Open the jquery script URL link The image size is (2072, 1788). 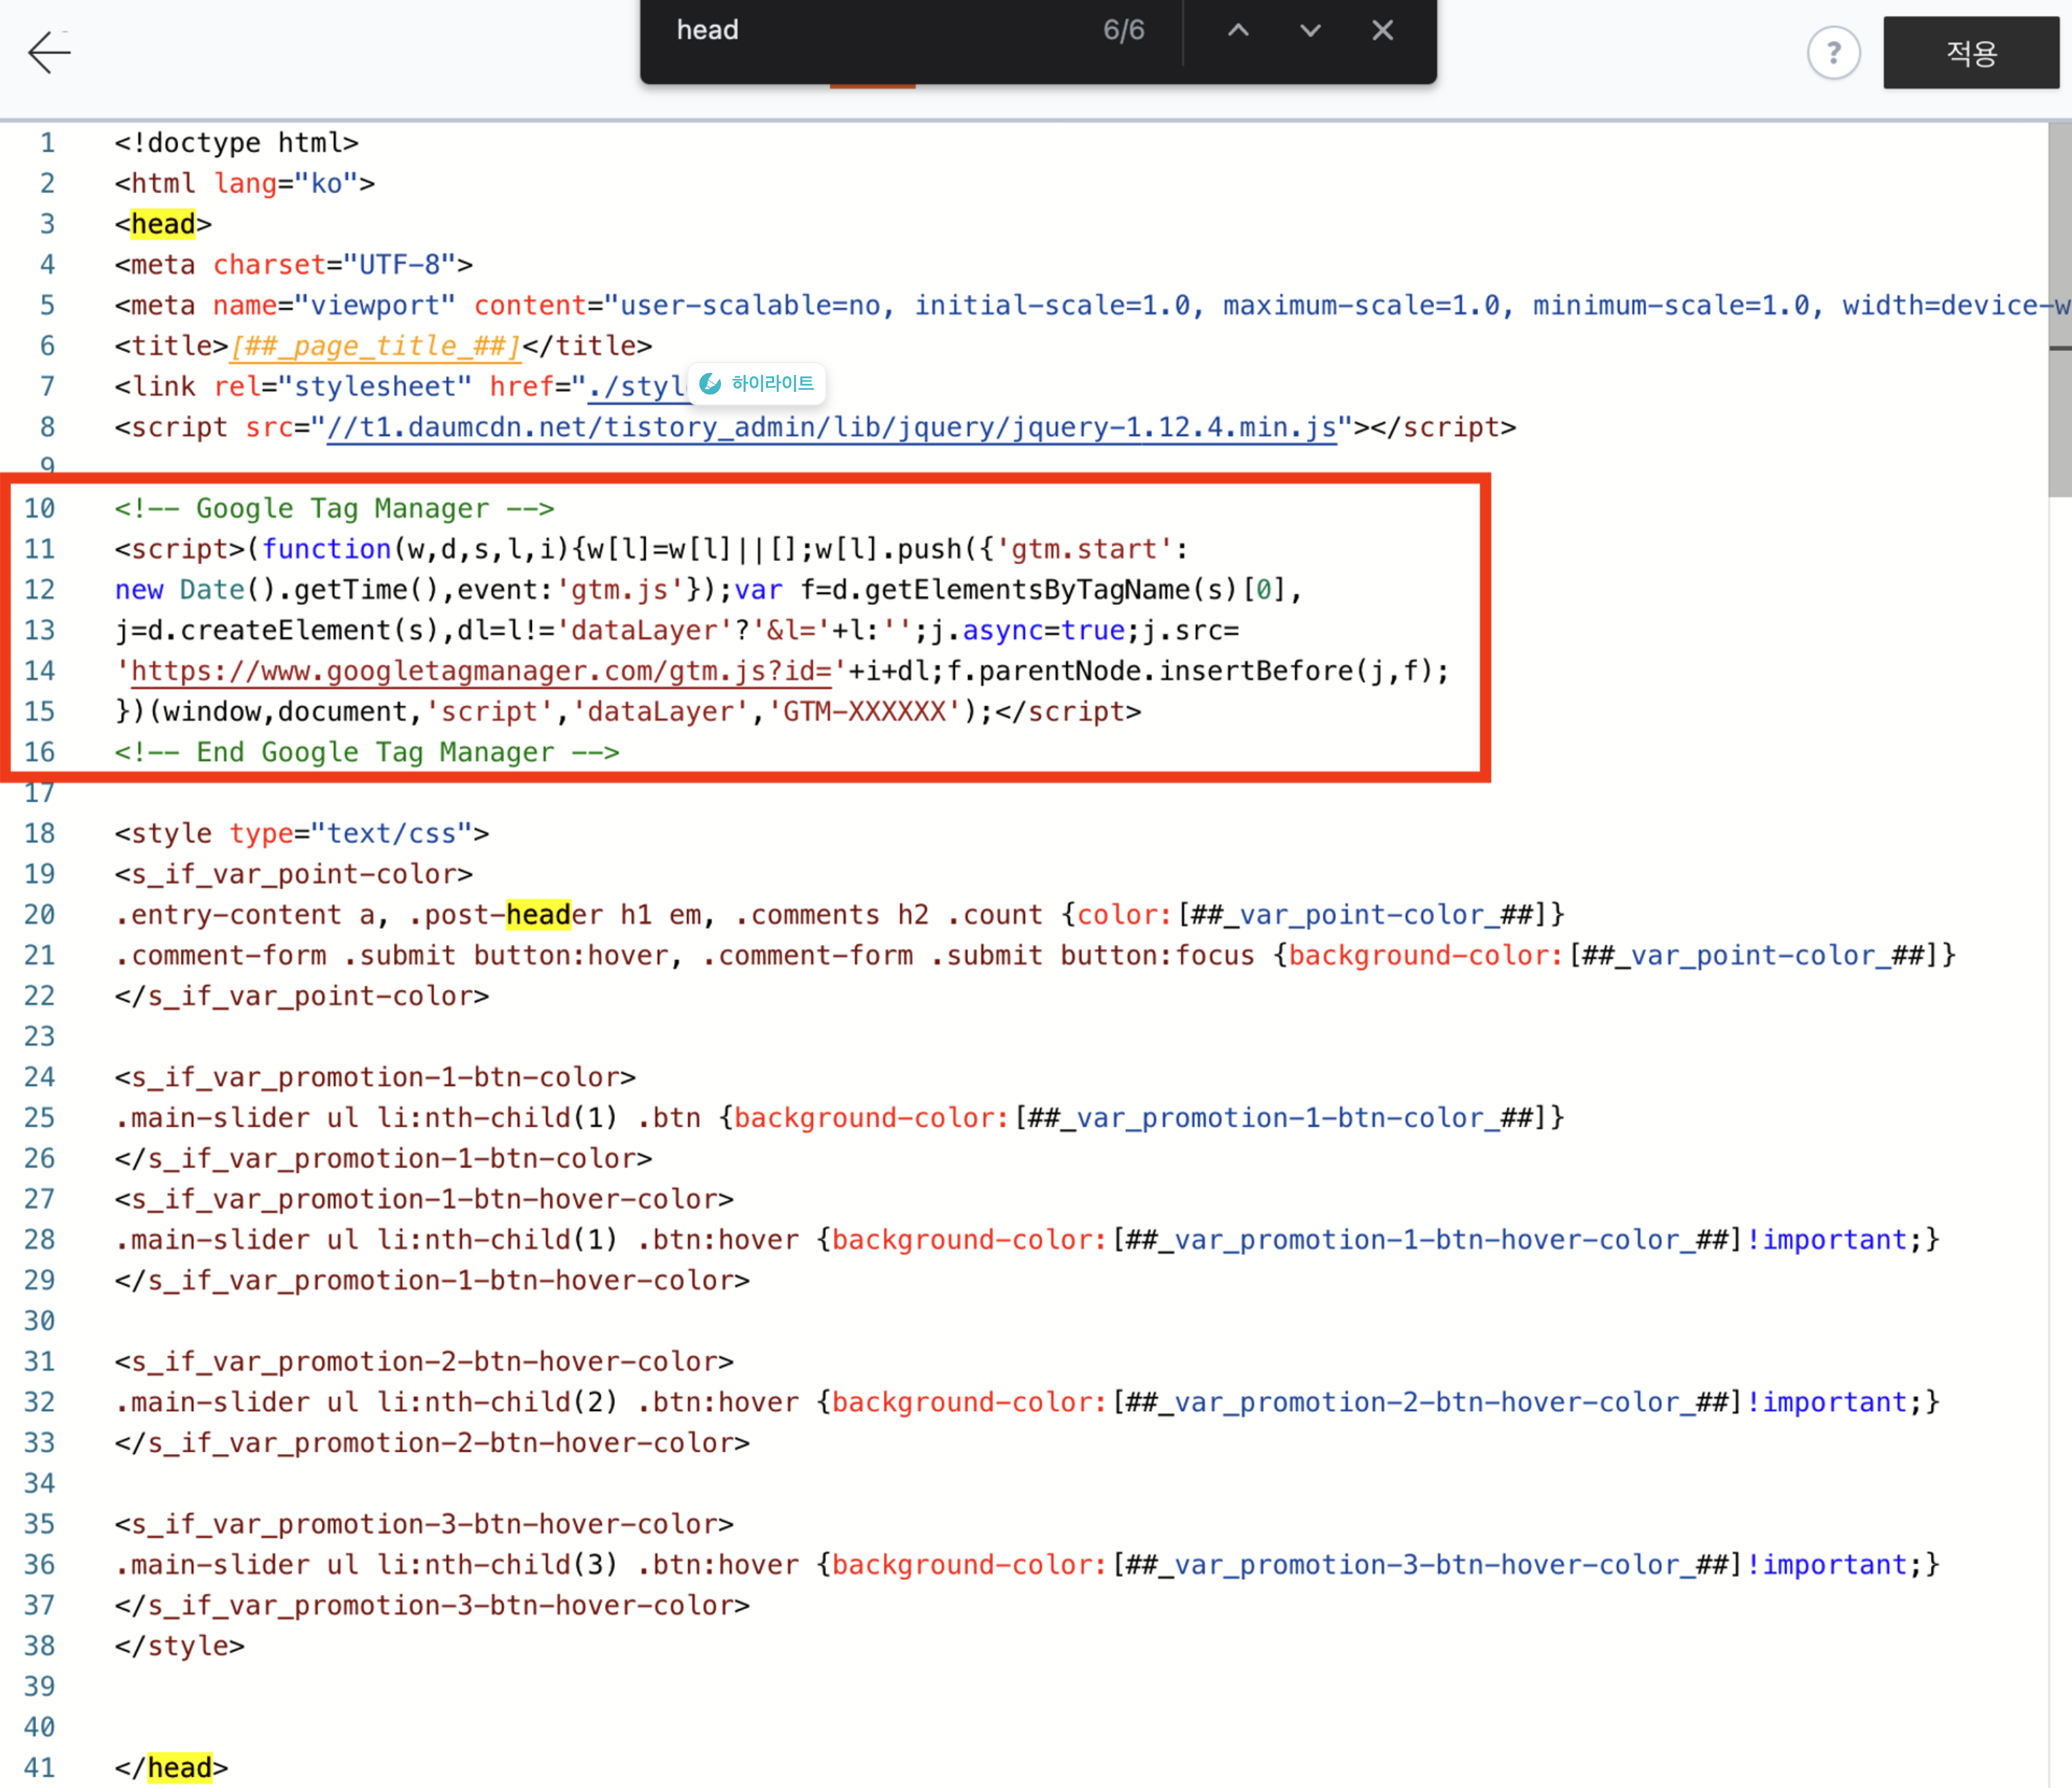pyautogui.click(x=830, y=428)
